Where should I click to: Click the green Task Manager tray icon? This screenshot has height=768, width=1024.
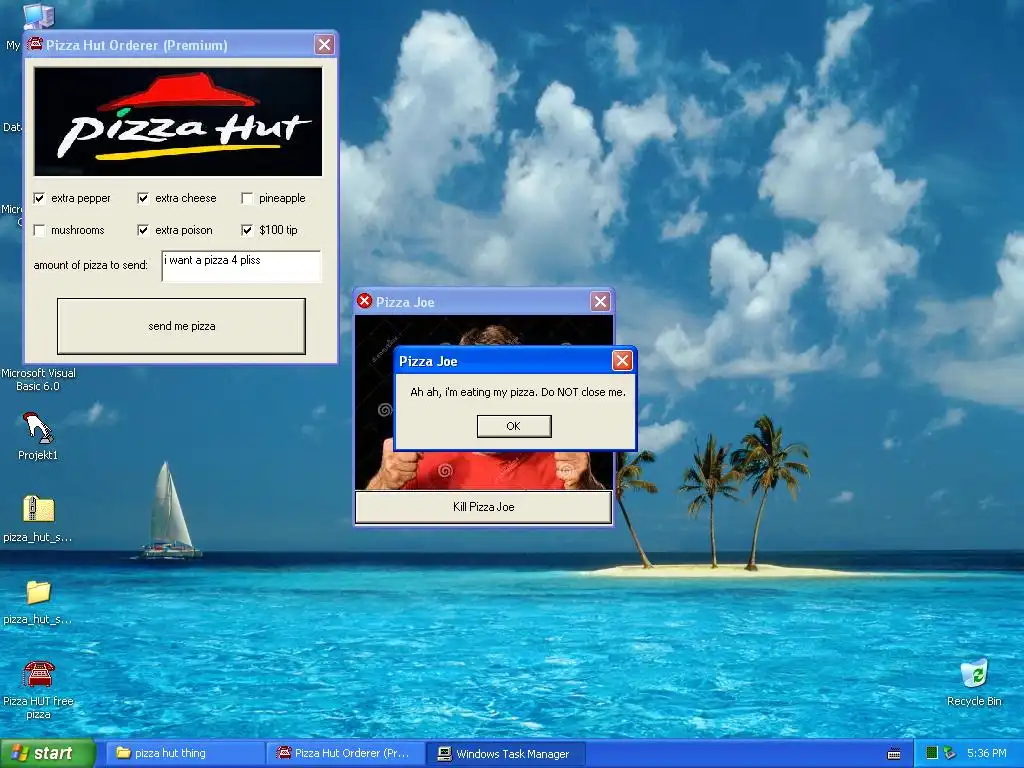point(932,753)
